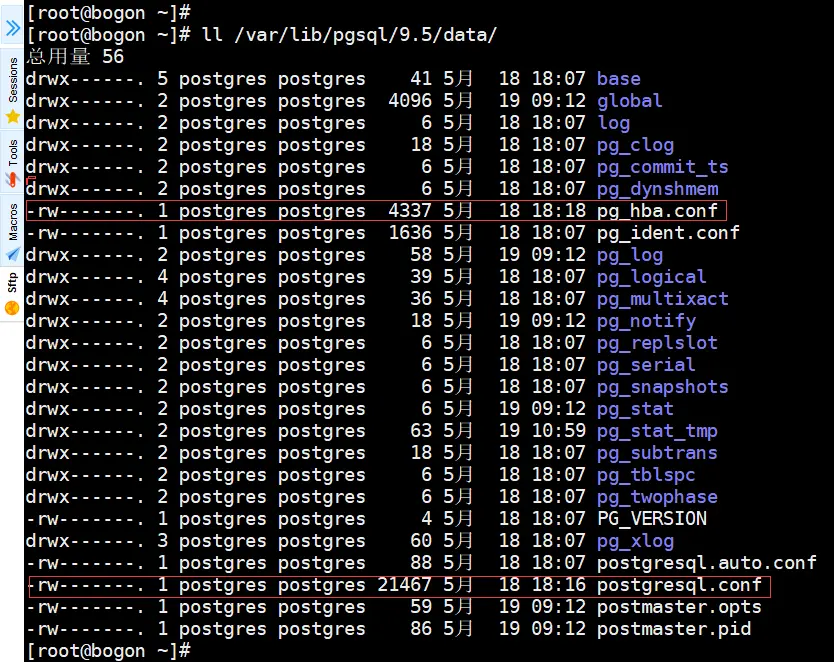
Task: Select the 'pg_clog' directory name
Action: 635,145
